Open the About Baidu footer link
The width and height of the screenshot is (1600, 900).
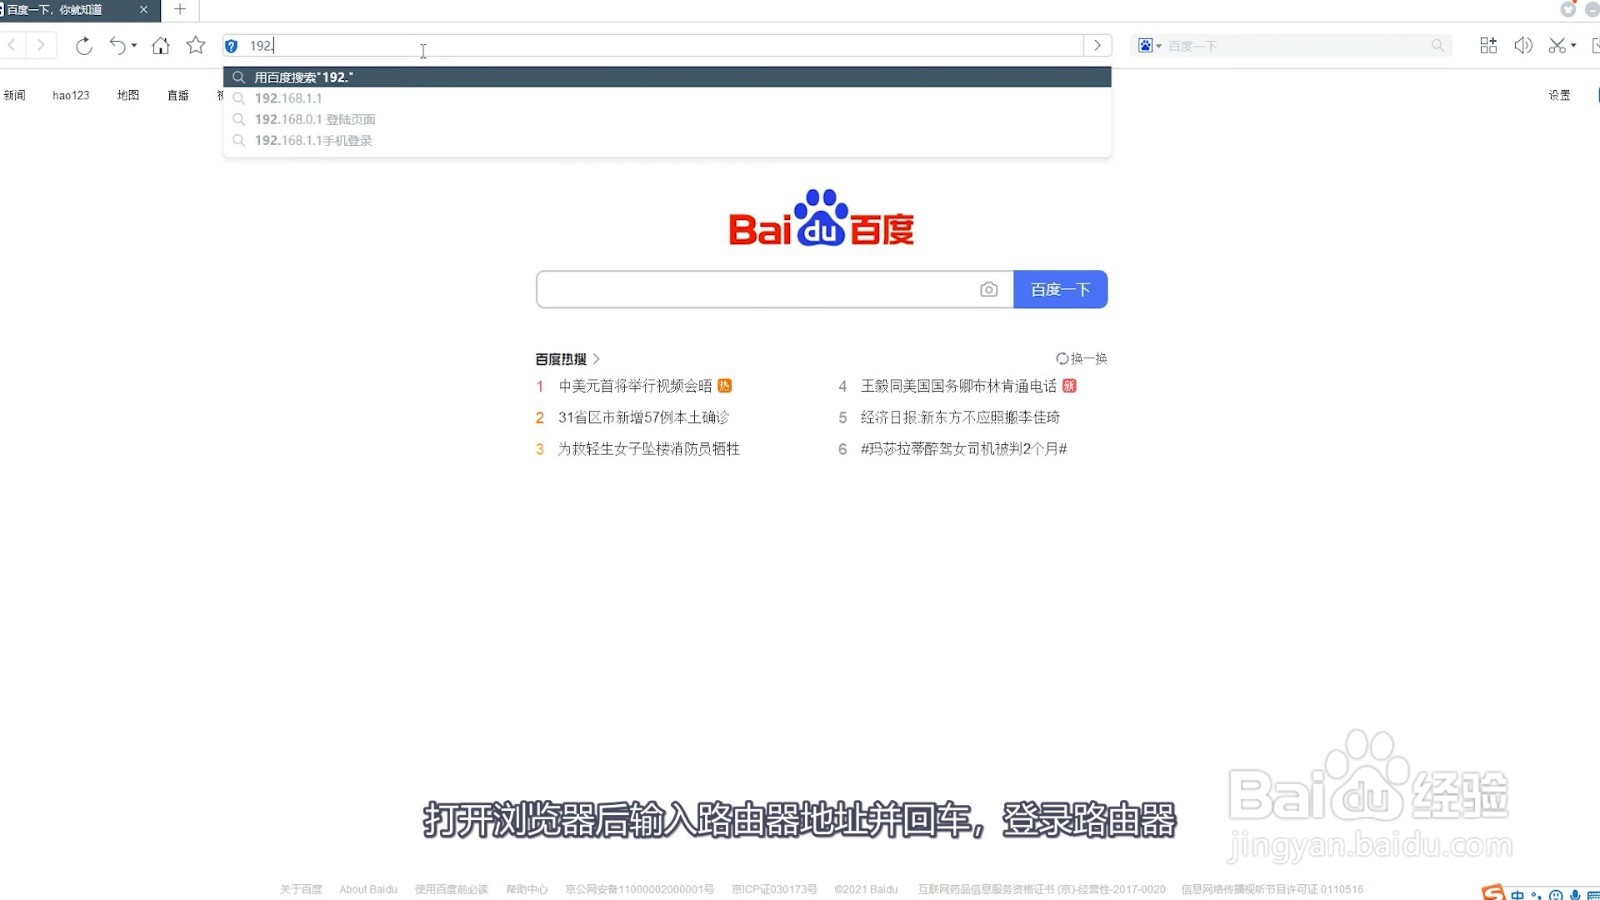tap(368, 889)
